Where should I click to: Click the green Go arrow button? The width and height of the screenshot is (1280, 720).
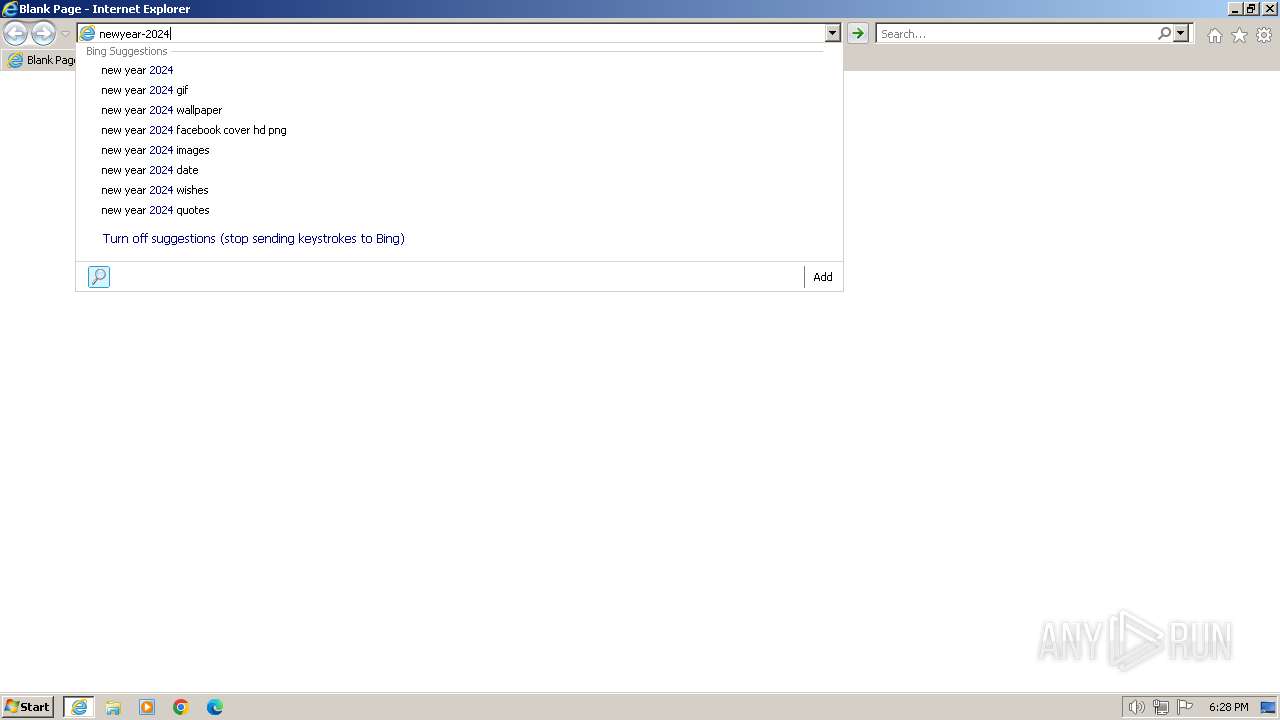[x=857, y=33]
